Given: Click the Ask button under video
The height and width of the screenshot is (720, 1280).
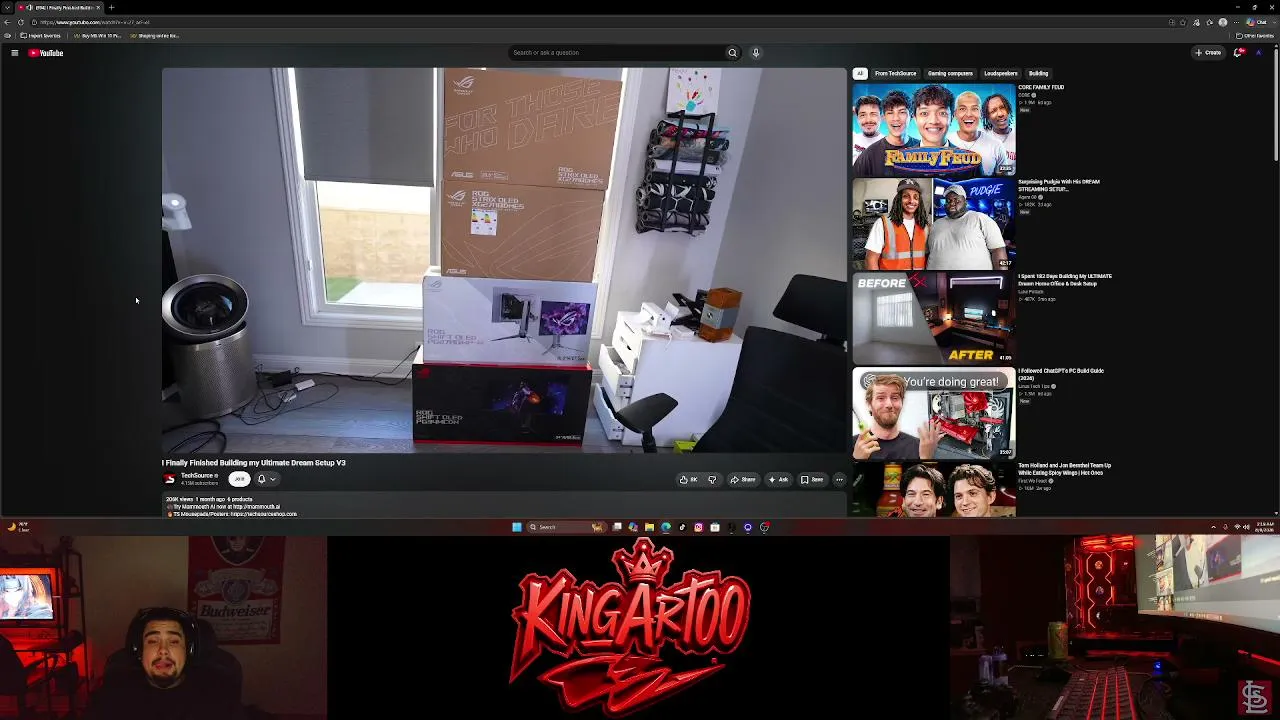Looking at the screenshot, I should 778,479.
